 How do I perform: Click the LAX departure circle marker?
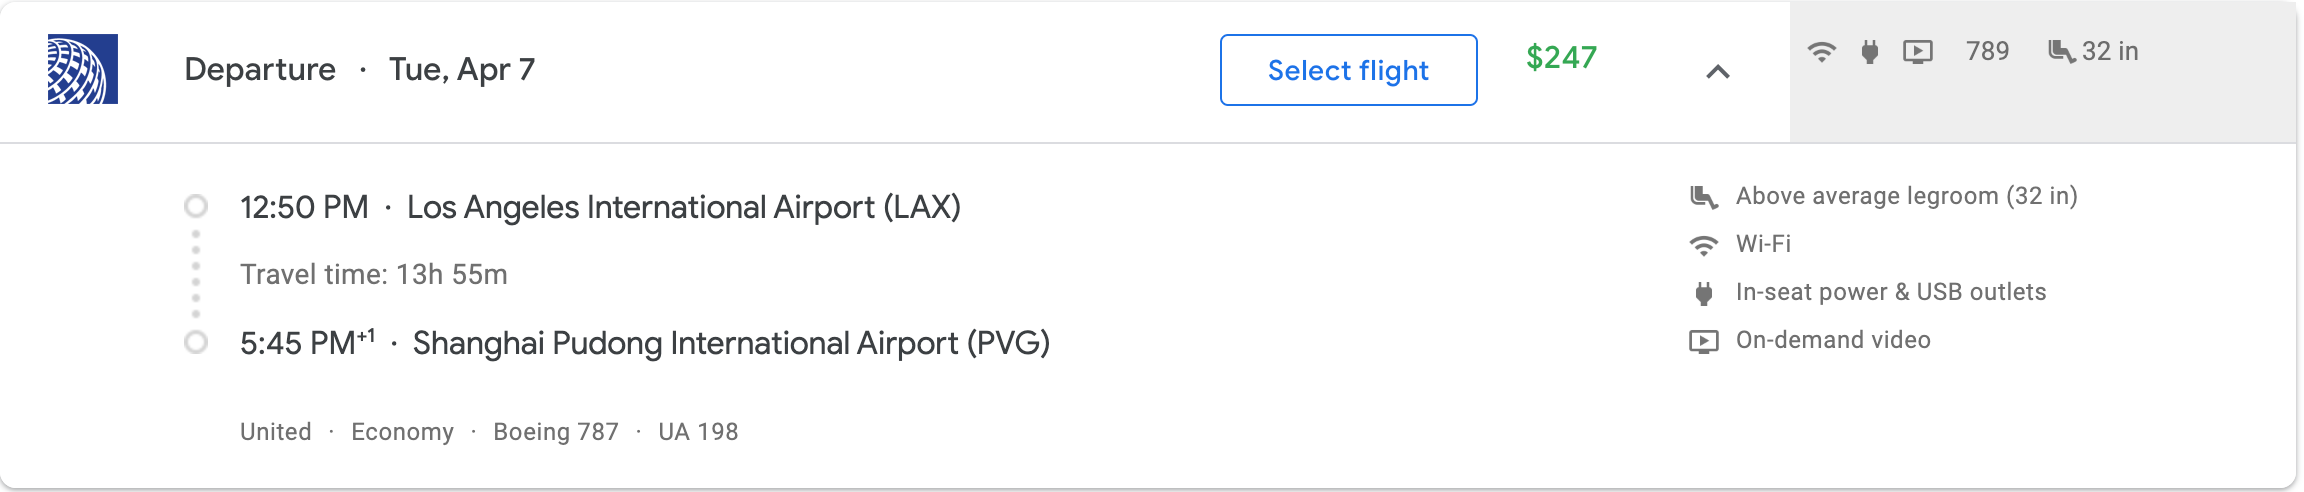coord(196,206)
